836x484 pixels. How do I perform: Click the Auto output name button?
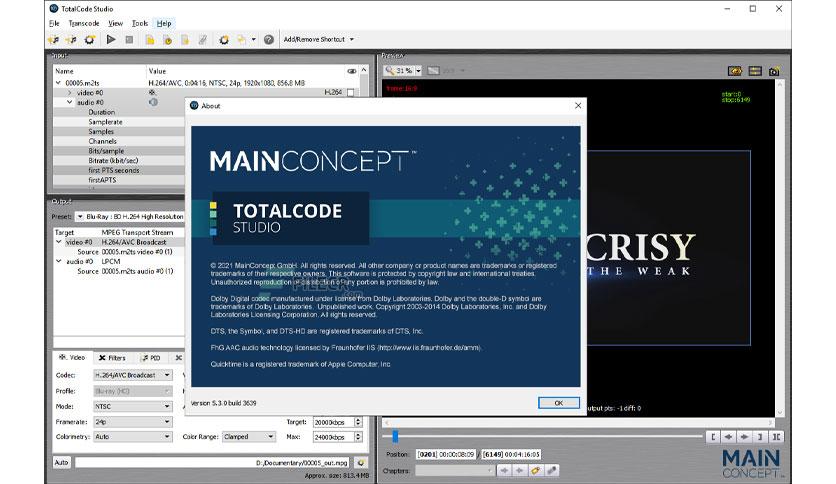click(61, 462)
